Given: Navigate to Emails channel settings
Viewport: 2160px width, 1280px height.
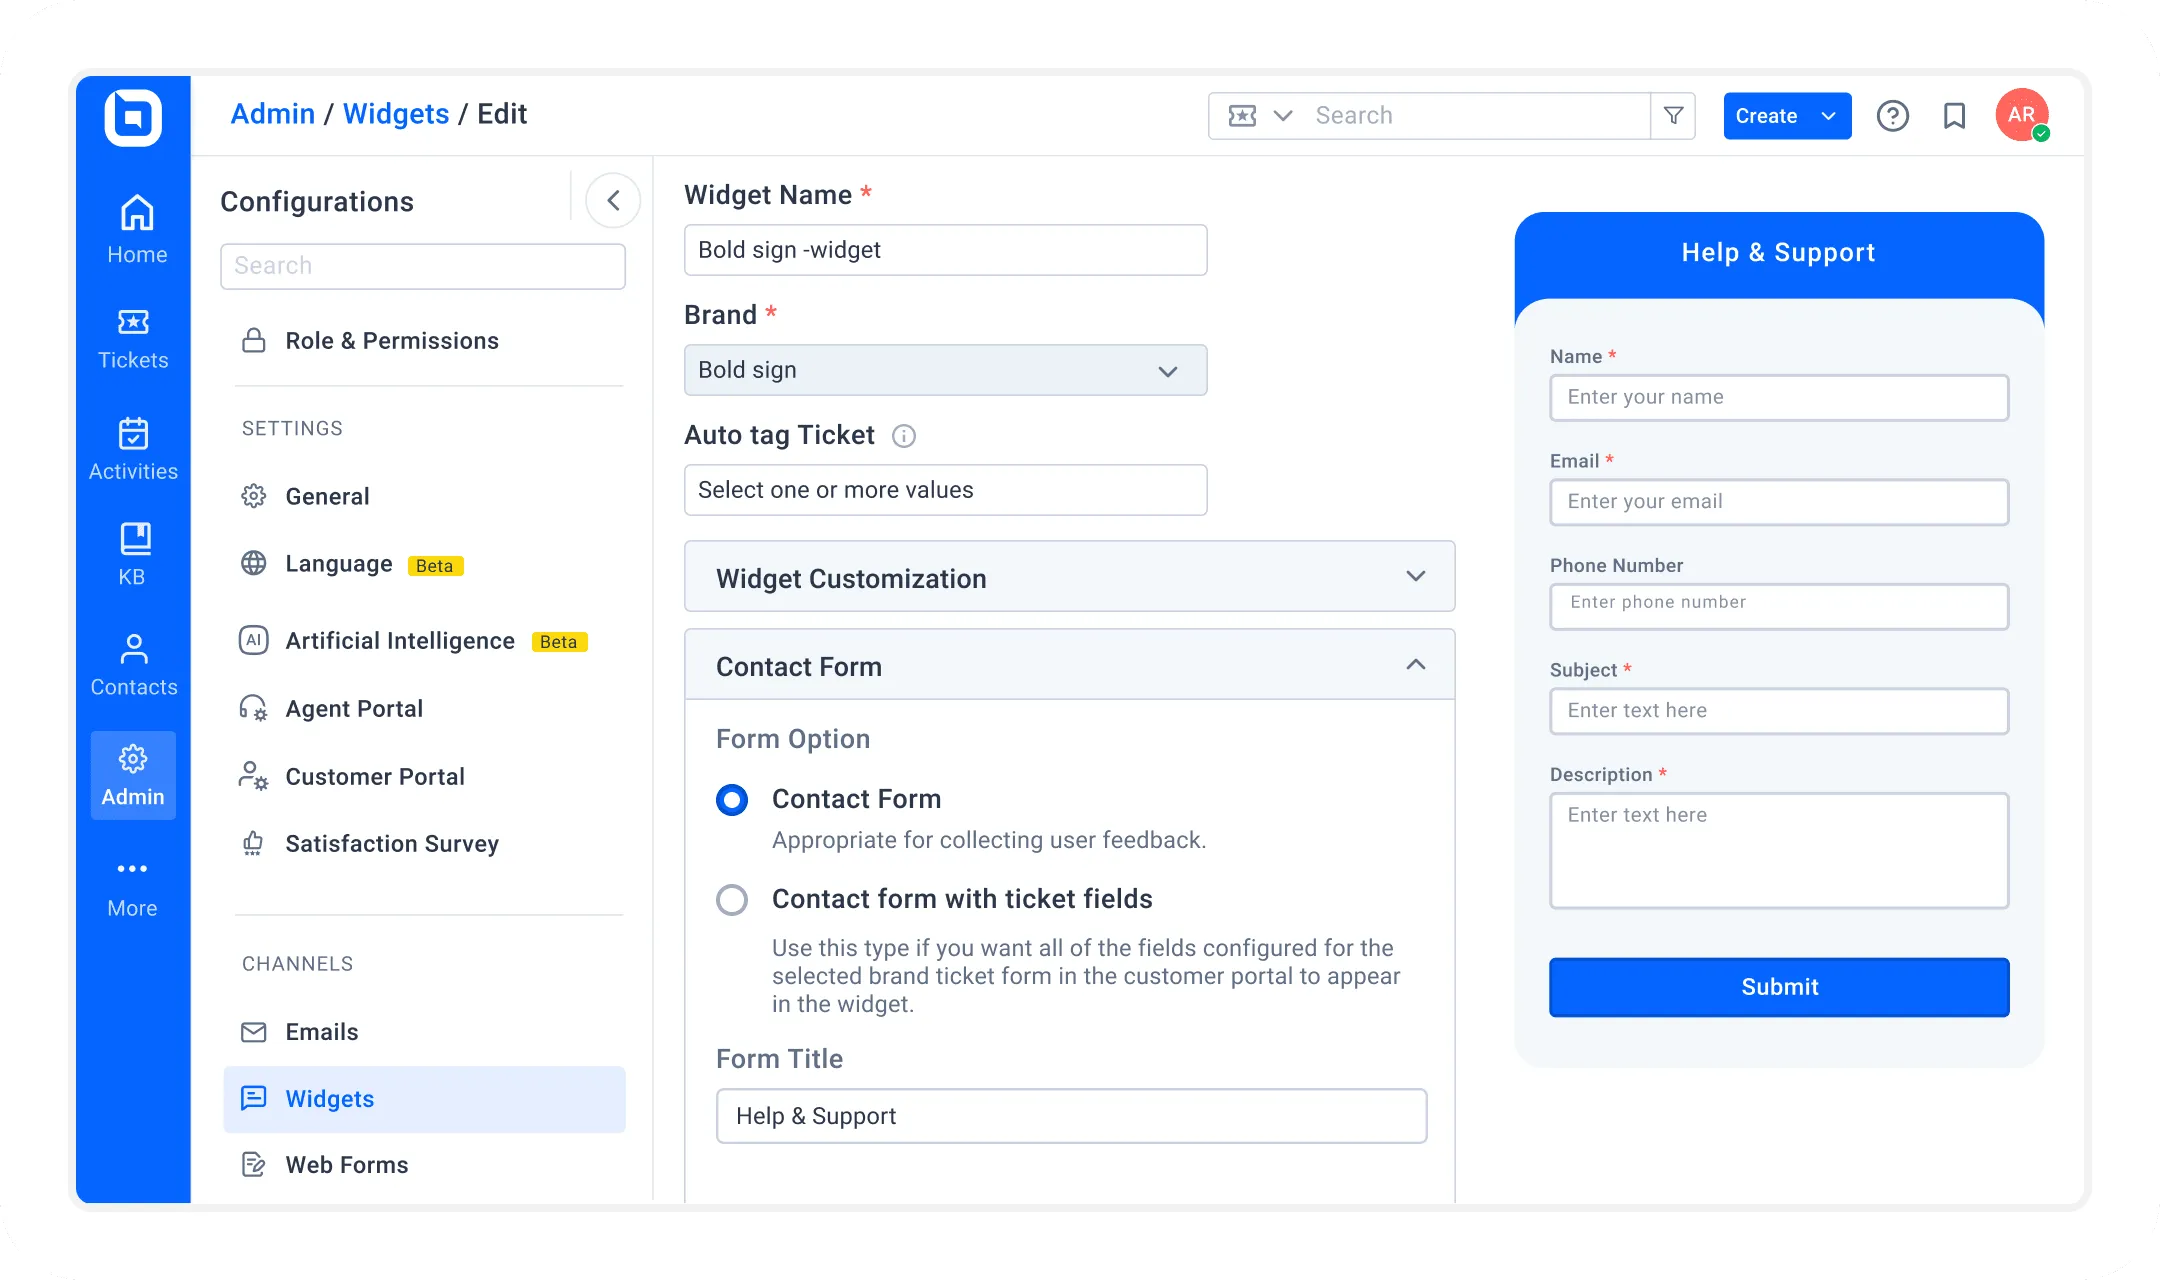Looking at the screenshot, I should [321, 1032].
